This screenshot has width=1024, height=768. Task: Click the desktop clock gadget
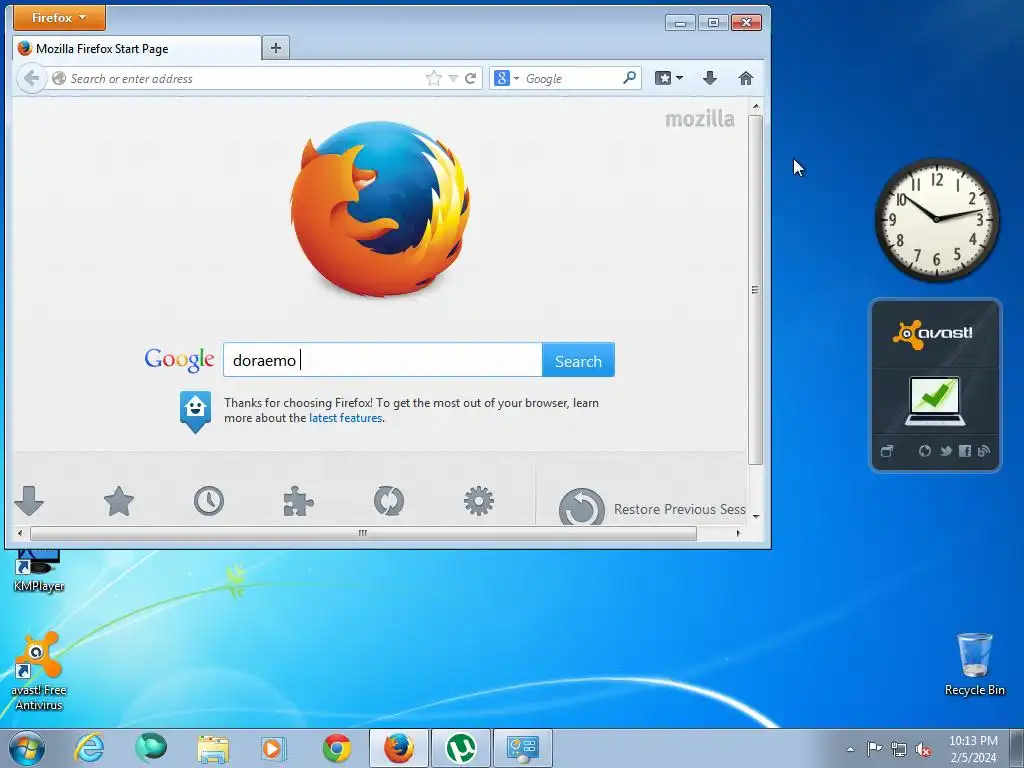[936, 220]
